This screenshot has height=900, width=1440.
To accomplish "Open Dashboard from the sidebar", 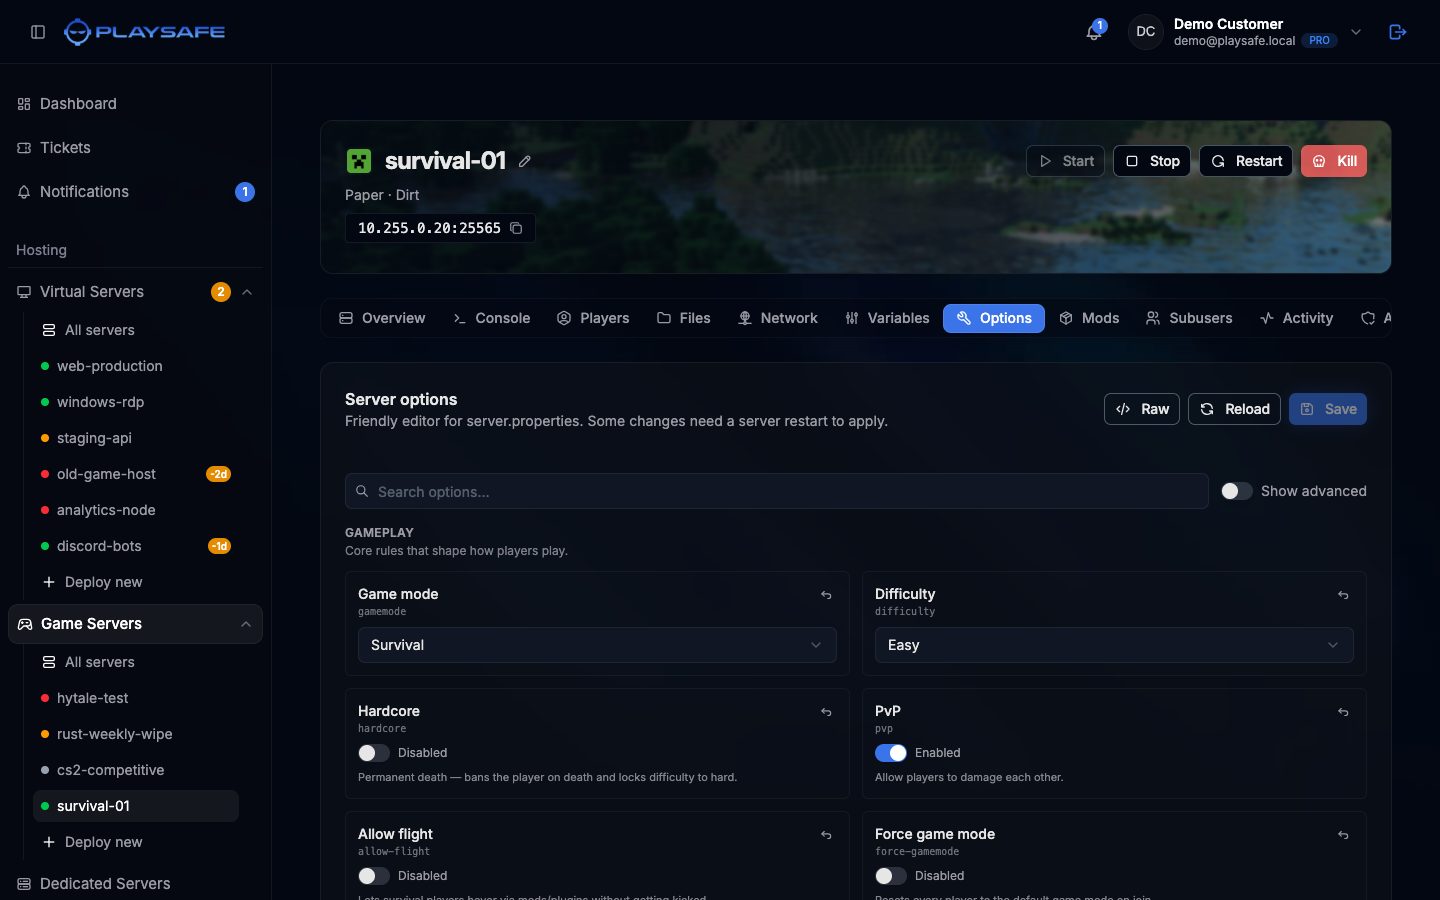I will click(135, 104).
